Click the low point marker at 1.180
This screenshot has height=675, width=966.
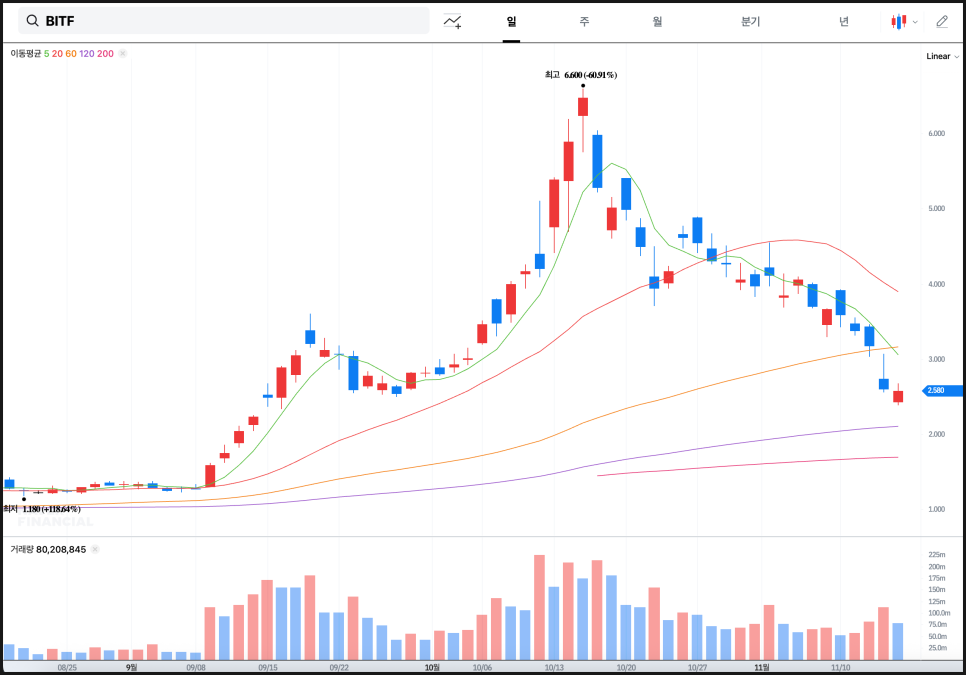point(23,497)
